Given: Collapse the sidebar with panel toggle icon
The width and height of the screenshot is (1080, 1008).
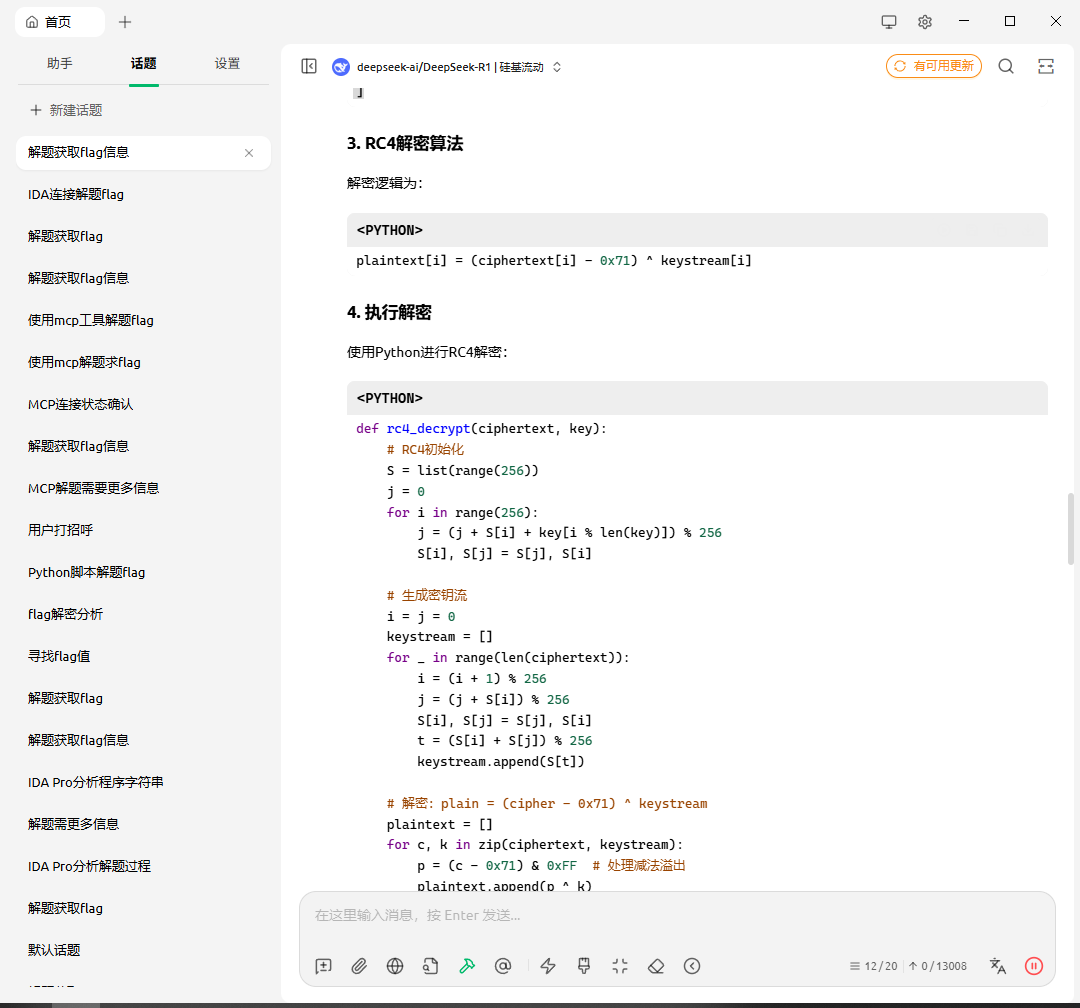Looking at the screenshot, I should (309, 66).
